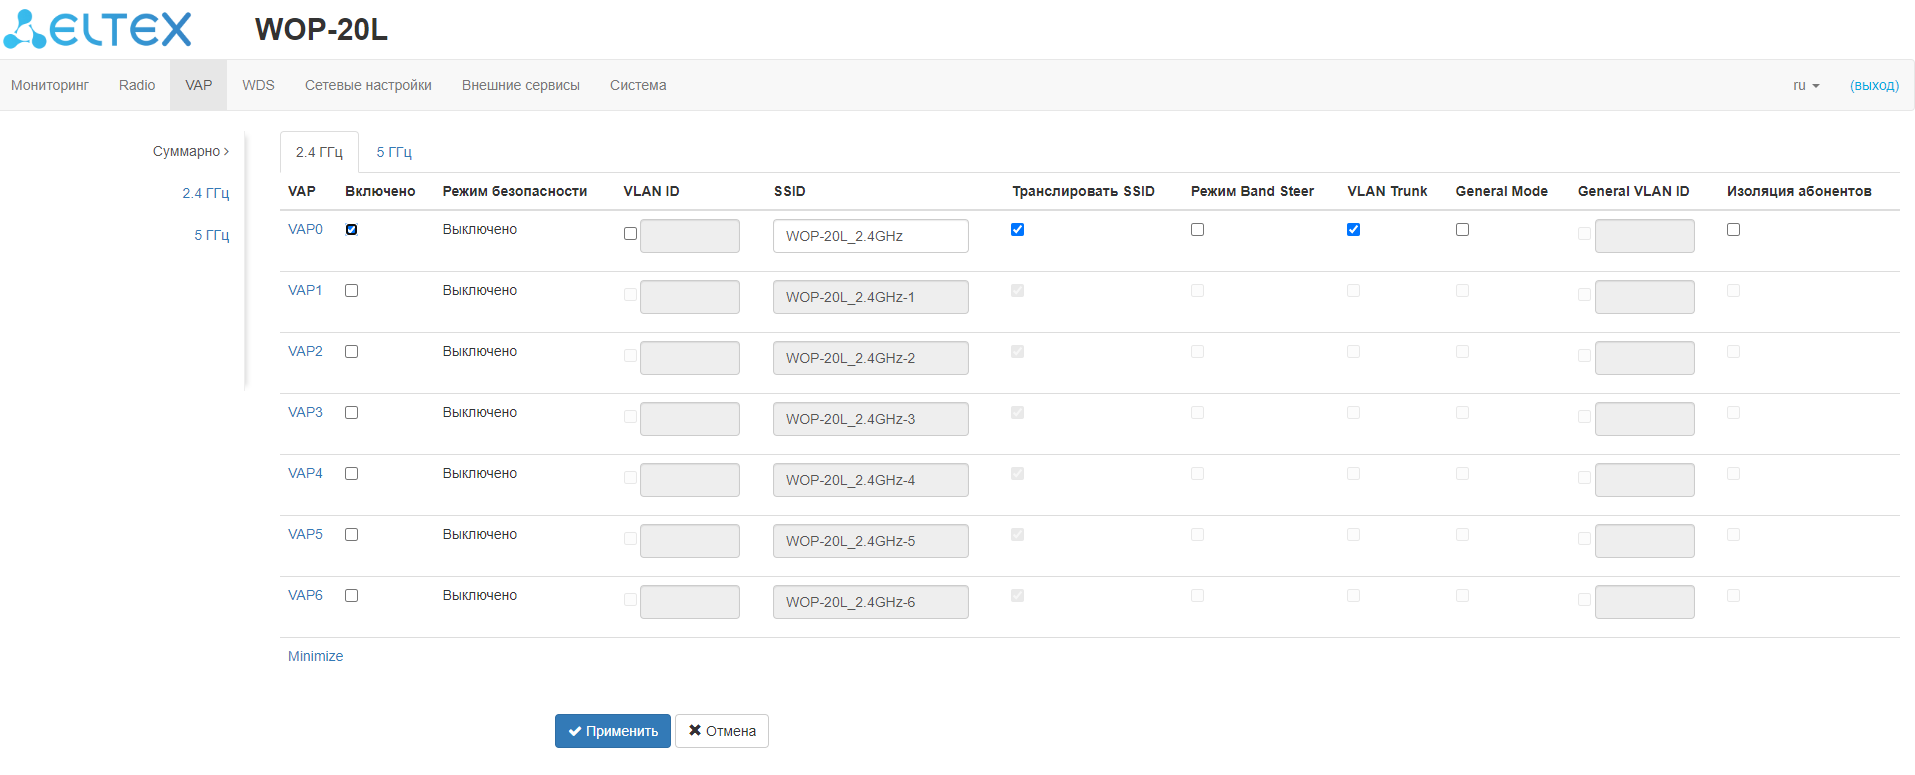Disable the VAP0 Включено checkbox
Image resolution: width=1915 pixels, height=775 pixels.
352,230
